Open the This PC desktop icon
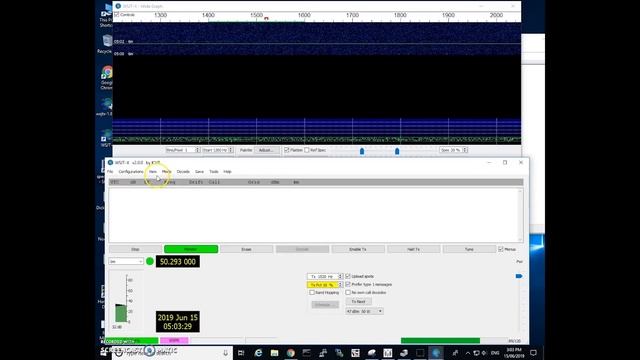This screenshot has width=640, height=360. pyautogui.click(x=107, y=16)
